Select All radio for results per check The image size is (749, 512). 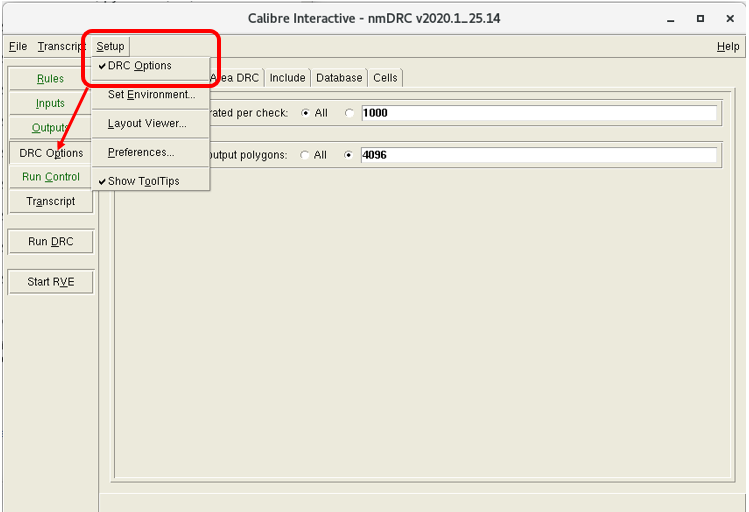305,113
